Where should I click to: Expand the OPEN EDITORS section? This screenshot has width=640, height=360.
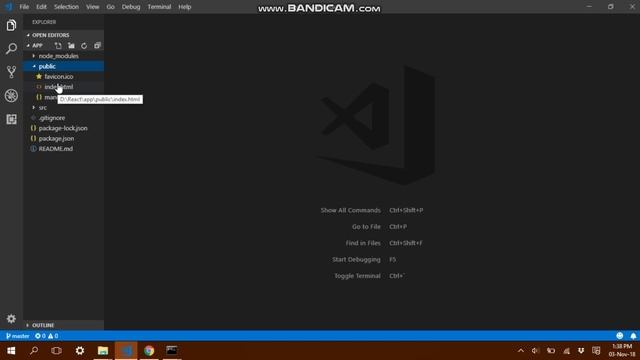(x=63, y=35)
